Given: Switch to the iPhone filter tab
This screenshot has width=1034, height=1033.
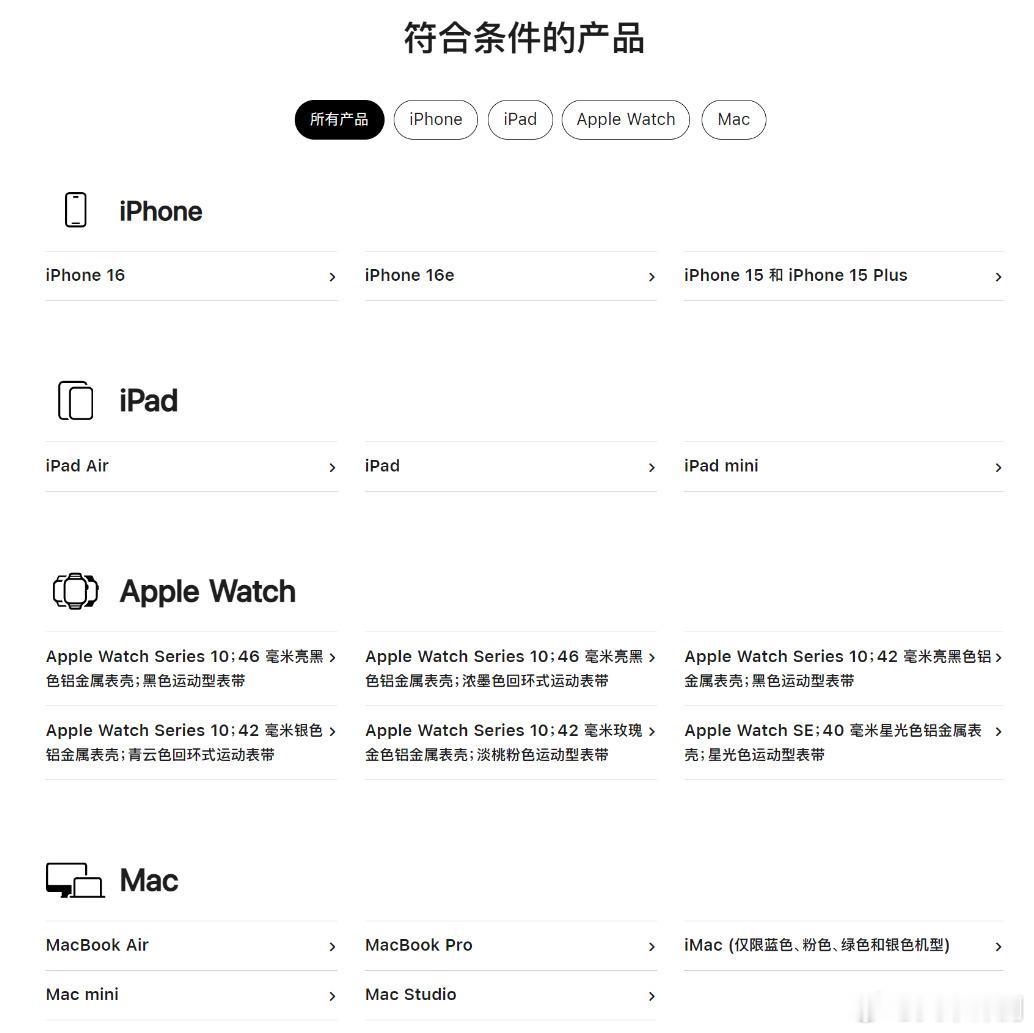Looking at the screenshot, I should point(435,119).
